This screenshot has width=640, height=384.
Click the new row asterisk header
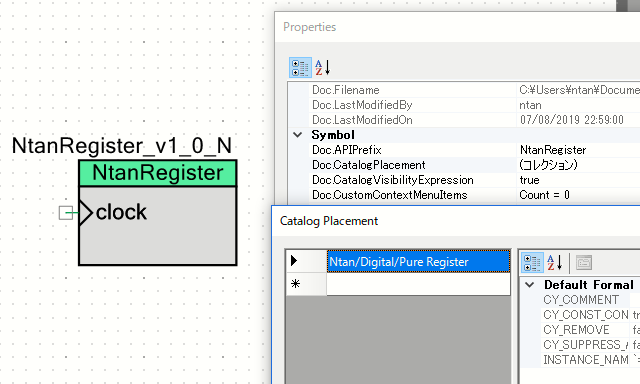click(306, 284)
